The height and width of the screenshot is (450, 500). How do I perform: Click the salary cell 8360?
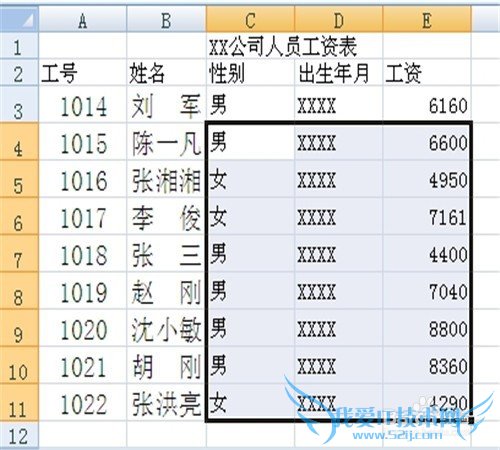click(x=427, y=365)
